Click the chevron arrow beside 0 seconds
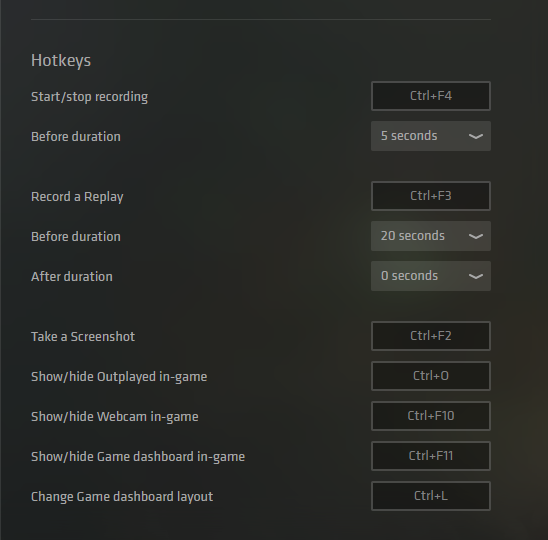 475,276
